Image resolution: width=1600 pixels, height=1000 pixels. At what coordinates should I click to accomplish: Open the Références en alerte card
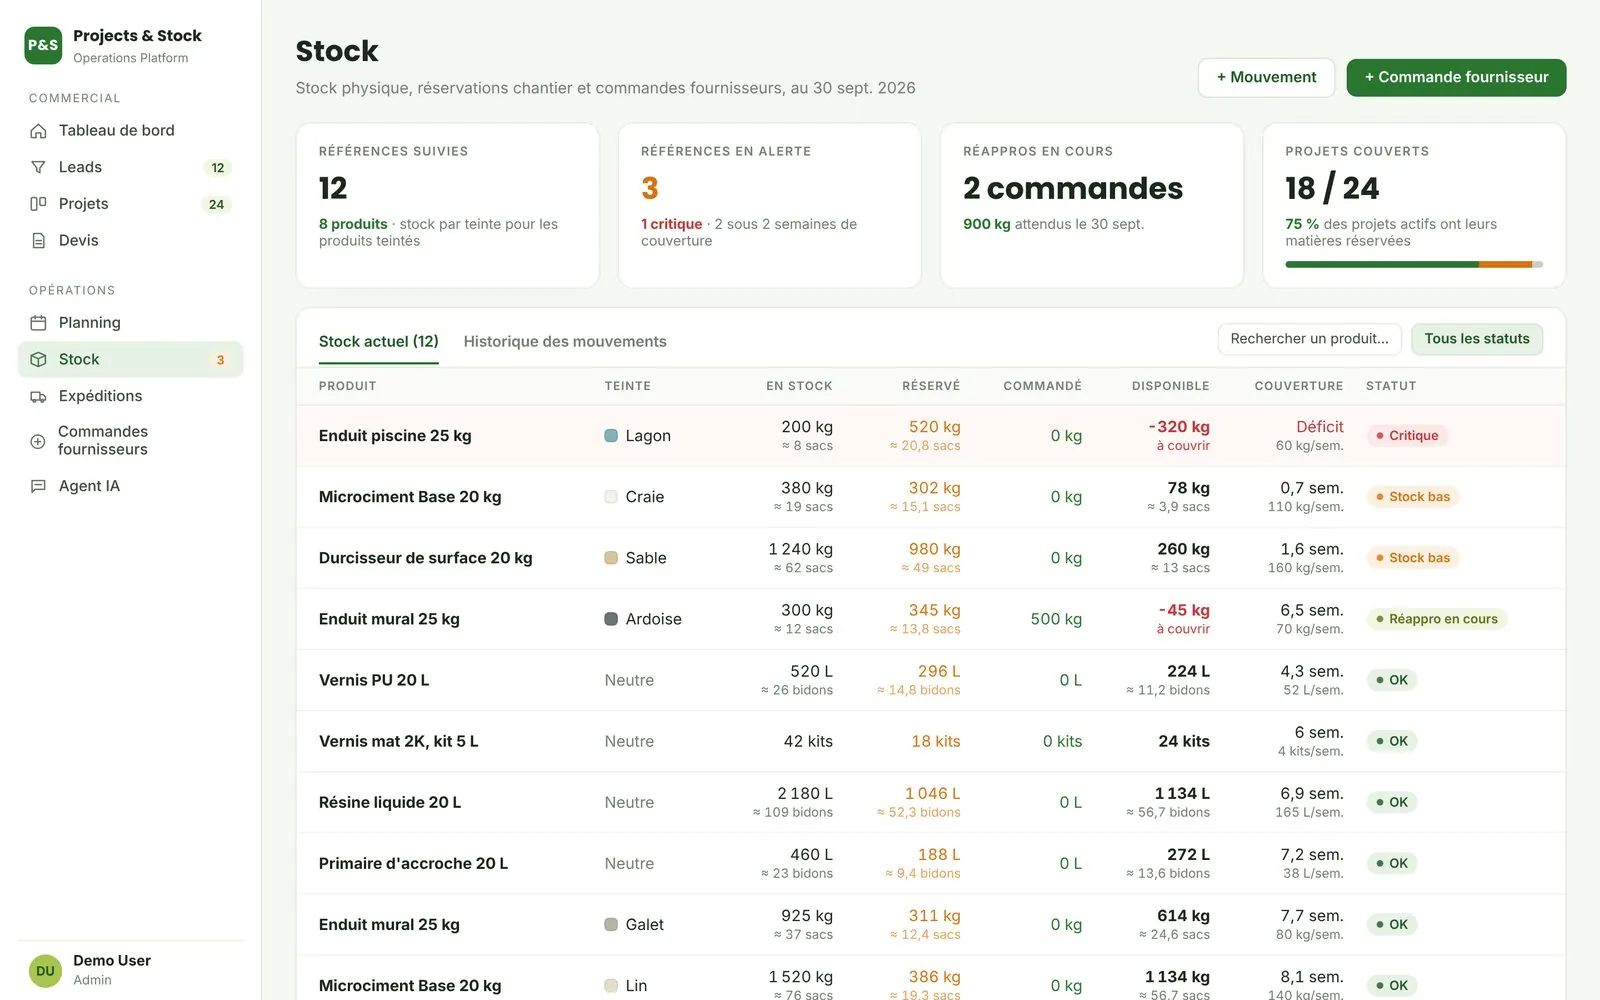769,205
